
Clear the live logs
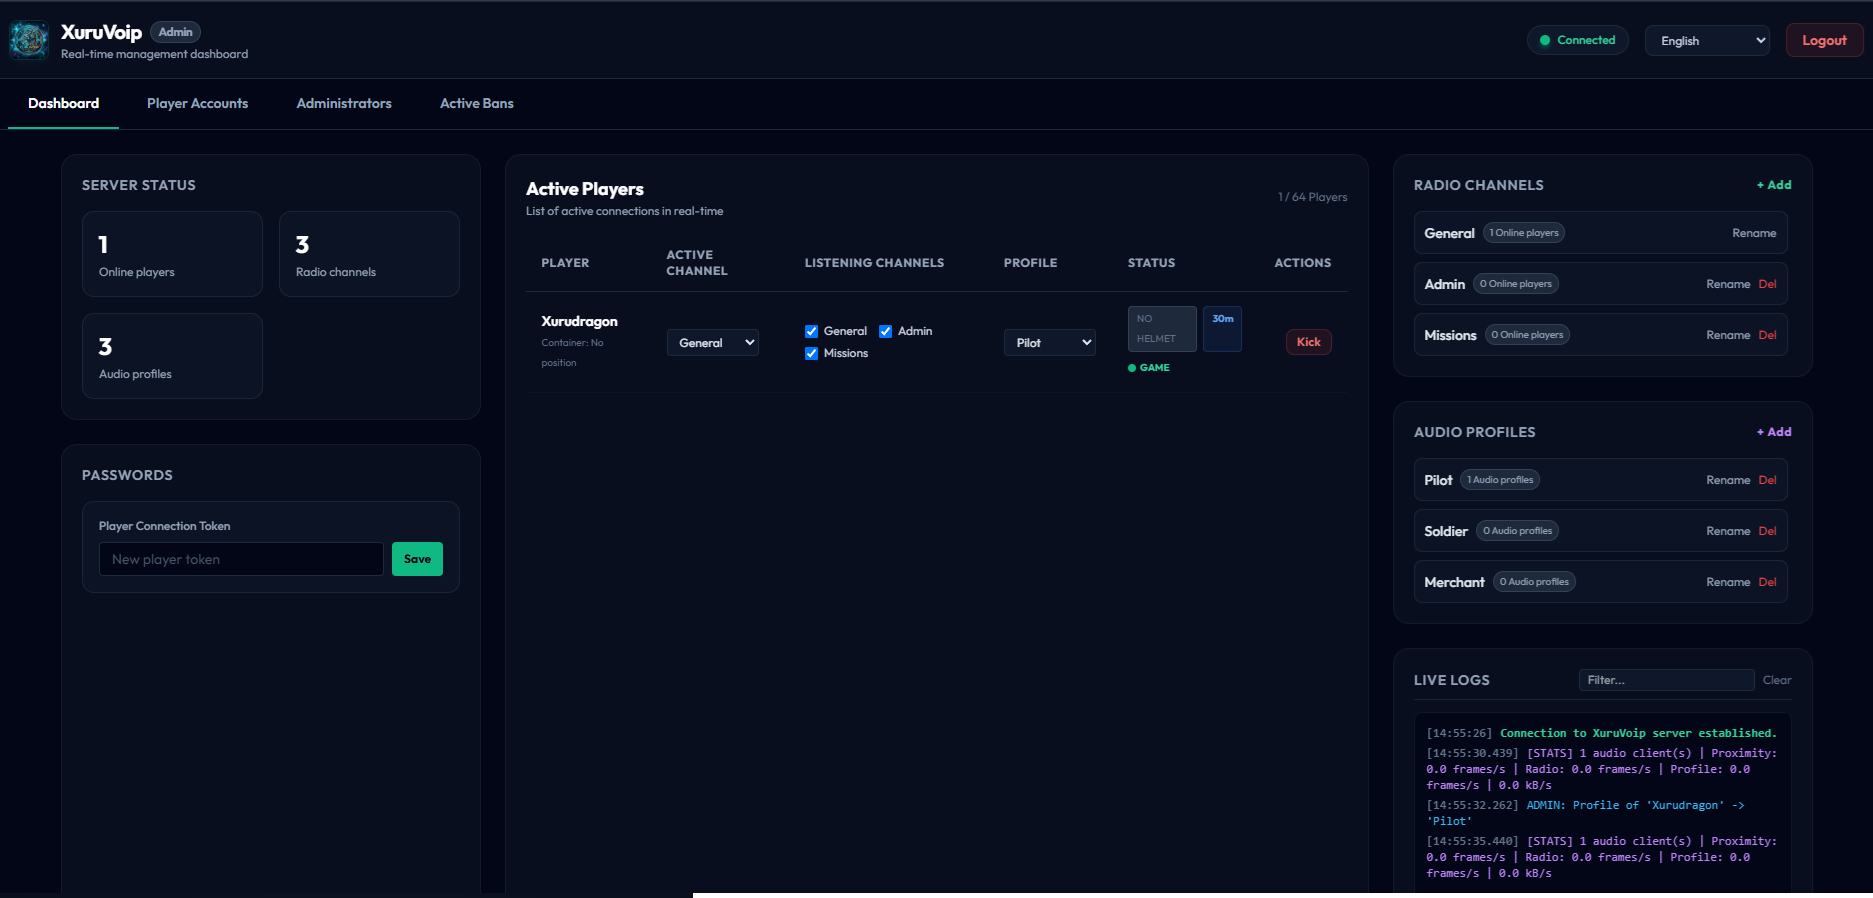[1777, 680]
